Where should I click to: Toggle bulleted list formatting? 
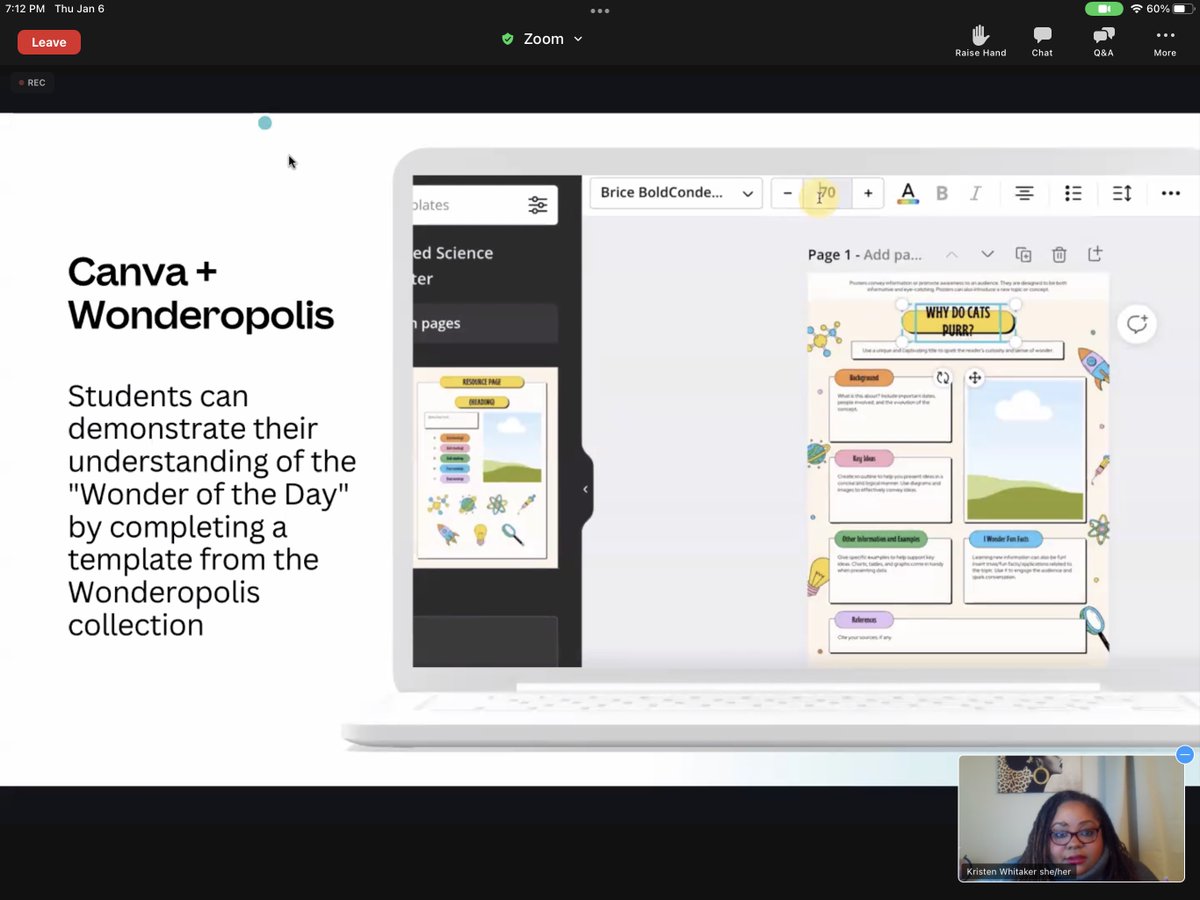(1073, 193)
